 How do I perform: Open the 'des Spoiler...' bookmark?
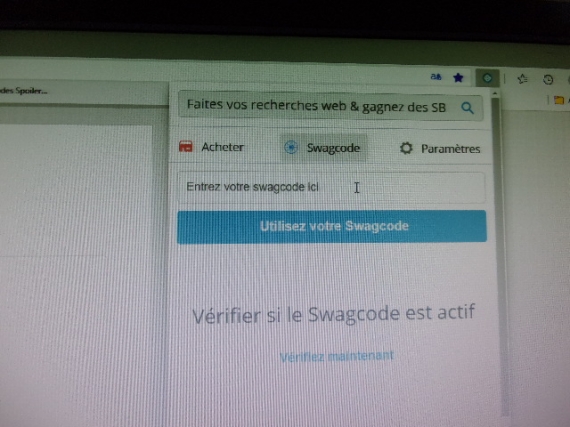(23, 90)
